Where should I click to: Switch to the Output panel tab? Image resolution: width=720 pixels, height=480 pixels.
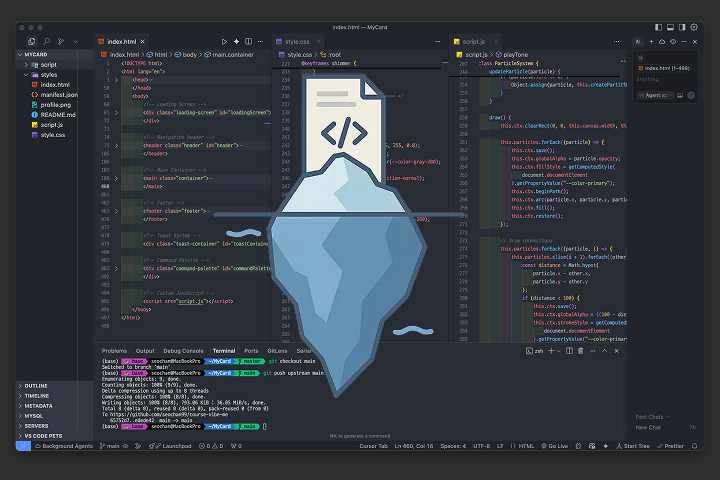pyautogui.click(x=145, y=351)
